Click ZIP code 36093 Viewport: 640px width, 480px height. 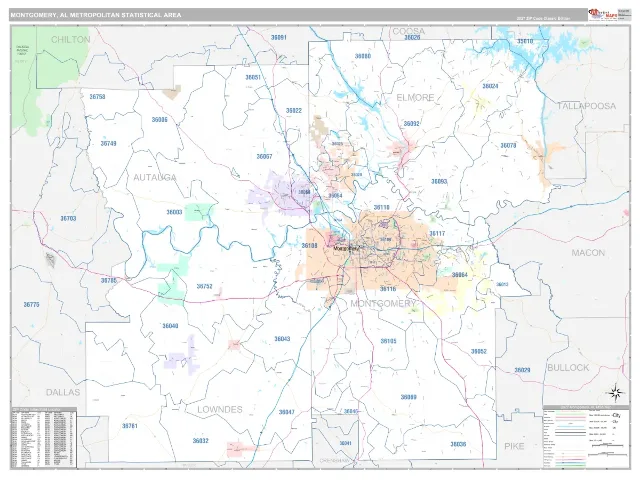click(x=439, y=182)
